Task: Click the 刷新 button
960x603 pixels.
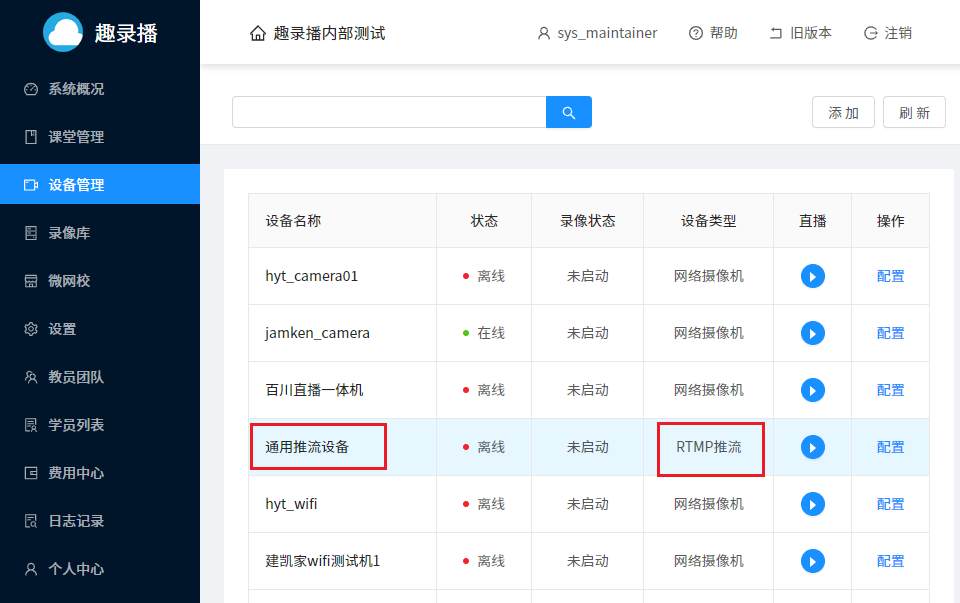Action: pyautogui.click(x=914, y=112)
